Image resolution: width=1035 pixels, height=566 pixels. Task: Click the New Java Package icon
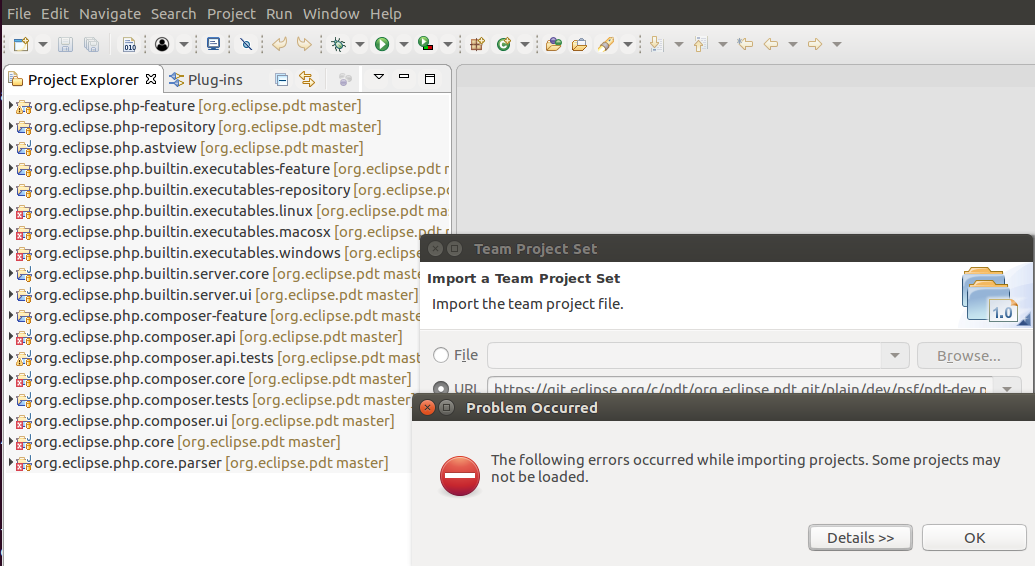click(477, 44)
